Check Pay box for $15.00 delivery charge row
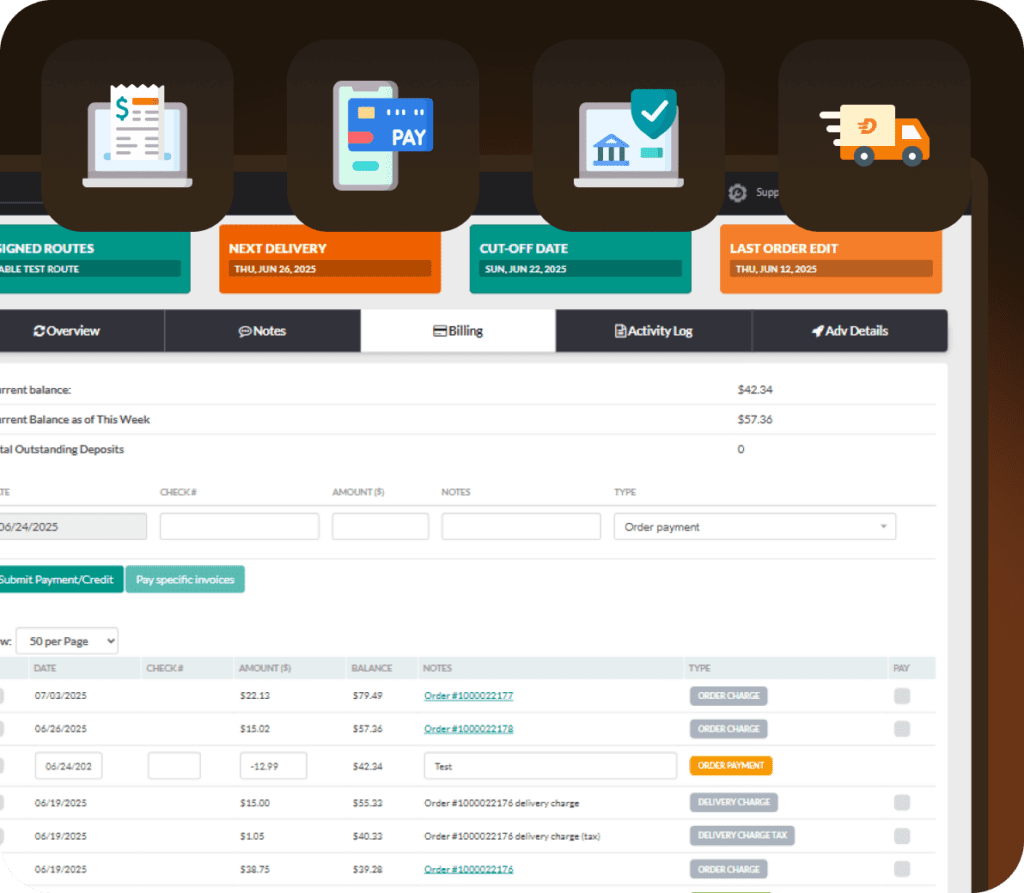Viewport: 1024px width, 893px height. click(902, 802)
